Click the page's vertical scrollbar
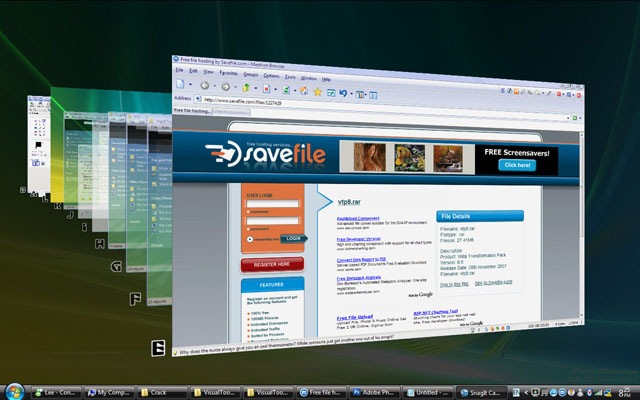The height and width of the screenshot is (400, 640). 582,224
